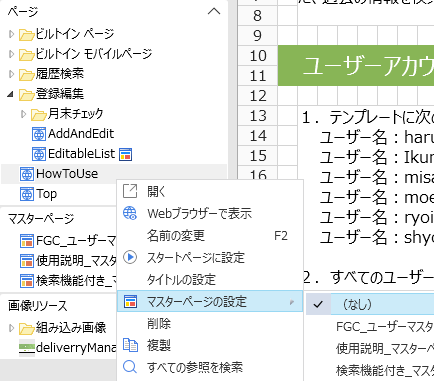Choose すべての参照を検索 menu entry
The width and height of the screenshot is (434, 381).
coord(210,367)
